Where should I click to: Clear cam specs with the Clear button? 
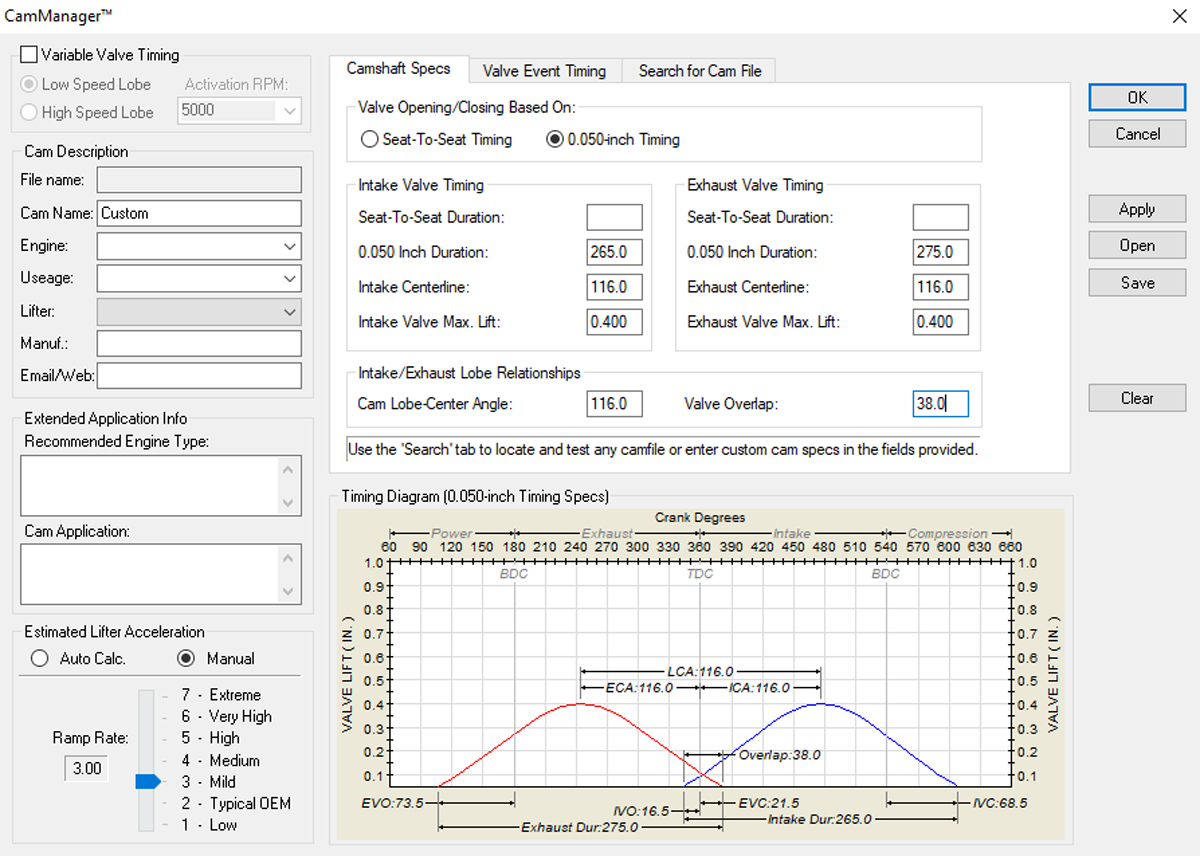[x=1137, y=398]
